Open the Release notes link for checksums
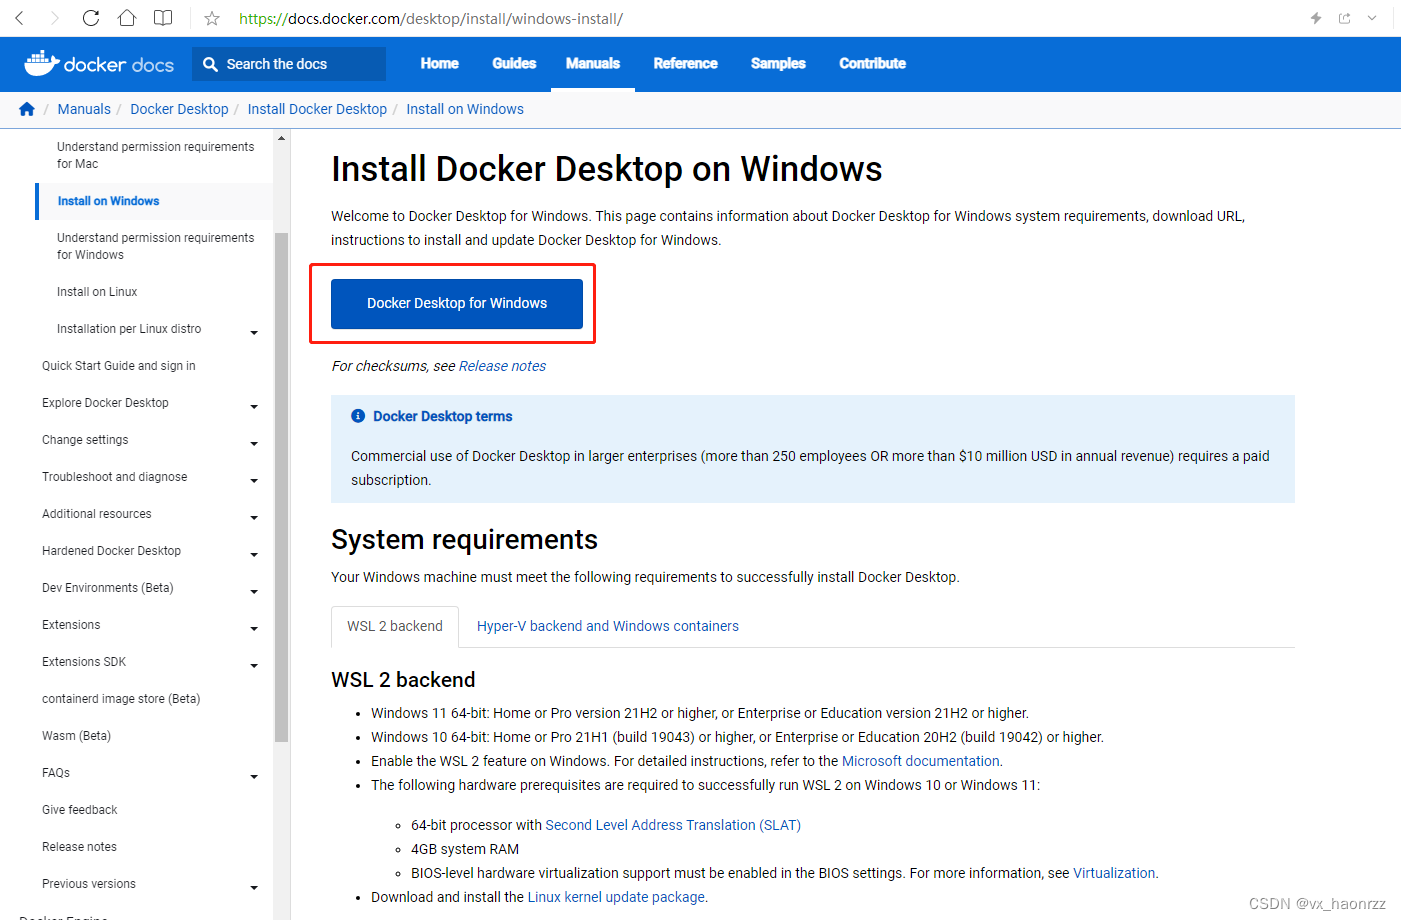Screen dimensions: 1401x920 502,365
